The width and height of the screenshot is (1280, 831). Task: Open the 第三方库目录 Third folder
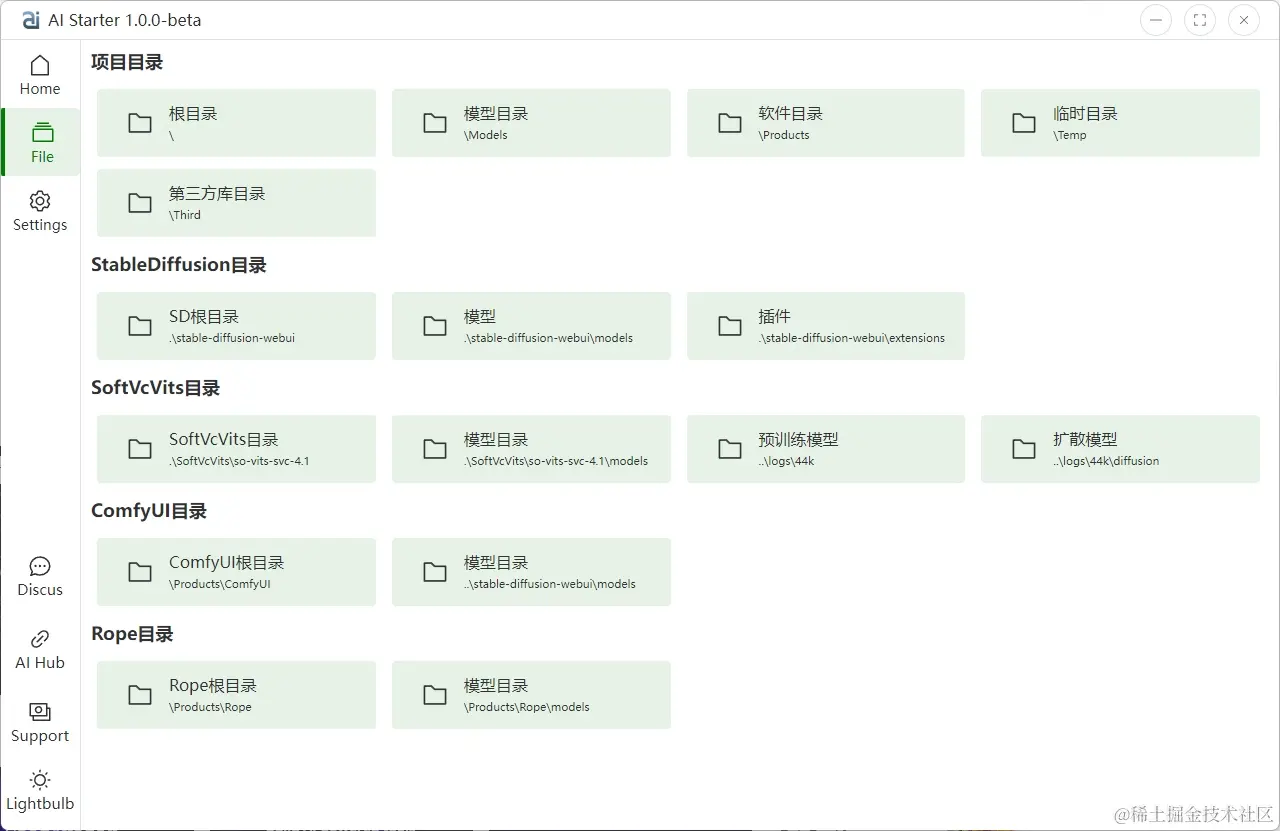tap(235, 202)
